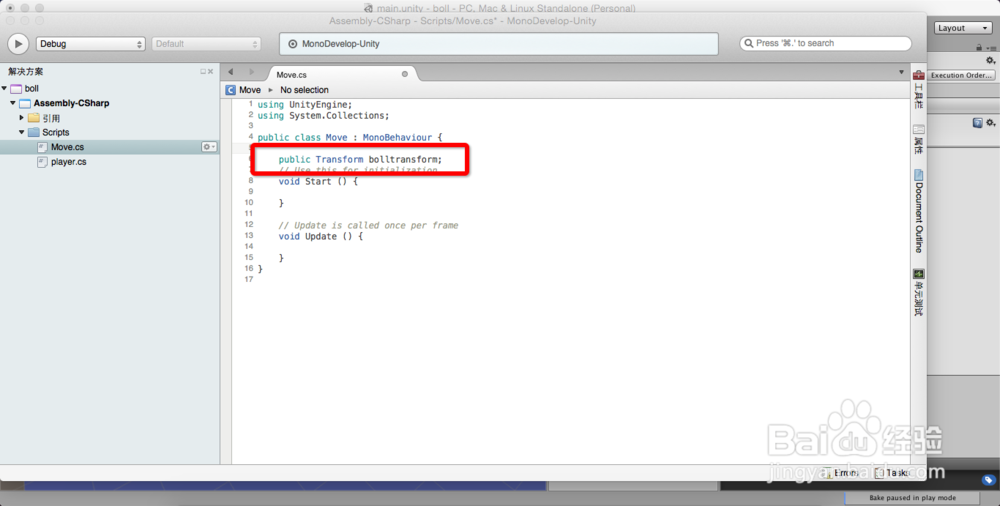Viewport: 1000px width, 506px height.
Task: Open the Unity panel context menu icon
Action: pos(992,48)
